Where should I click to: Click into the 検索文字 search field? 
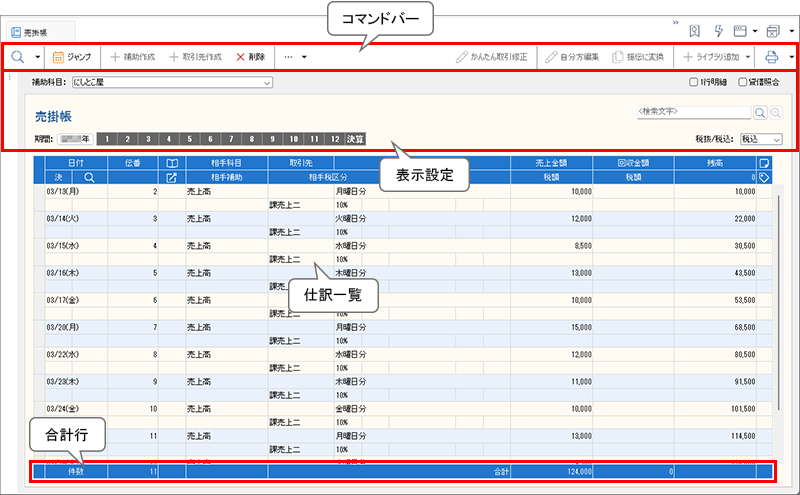[x=693, y=113]
